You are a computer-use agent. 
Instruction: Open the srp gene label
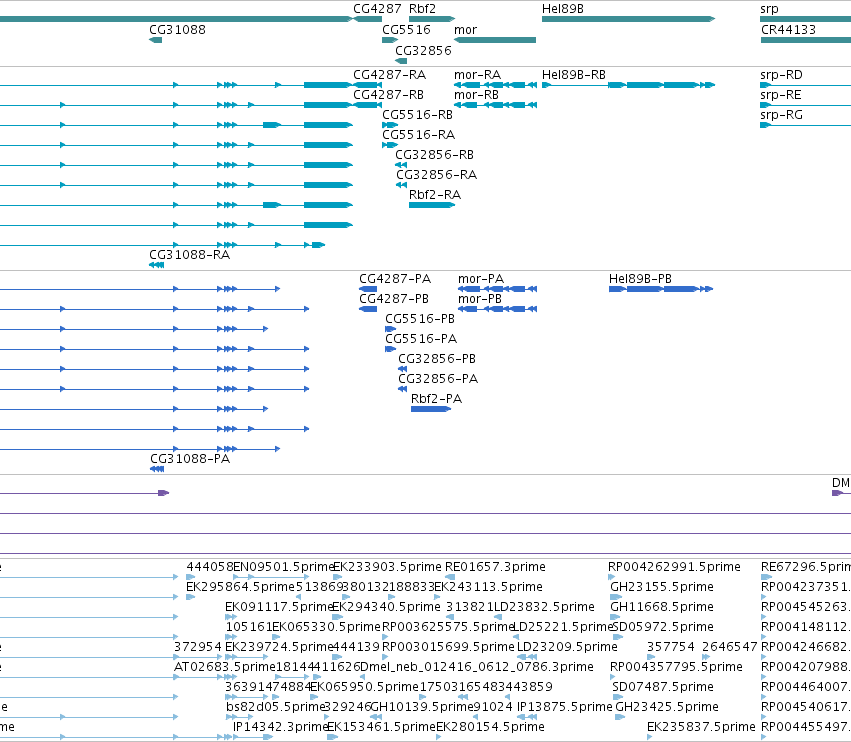(x=770, y=9)
